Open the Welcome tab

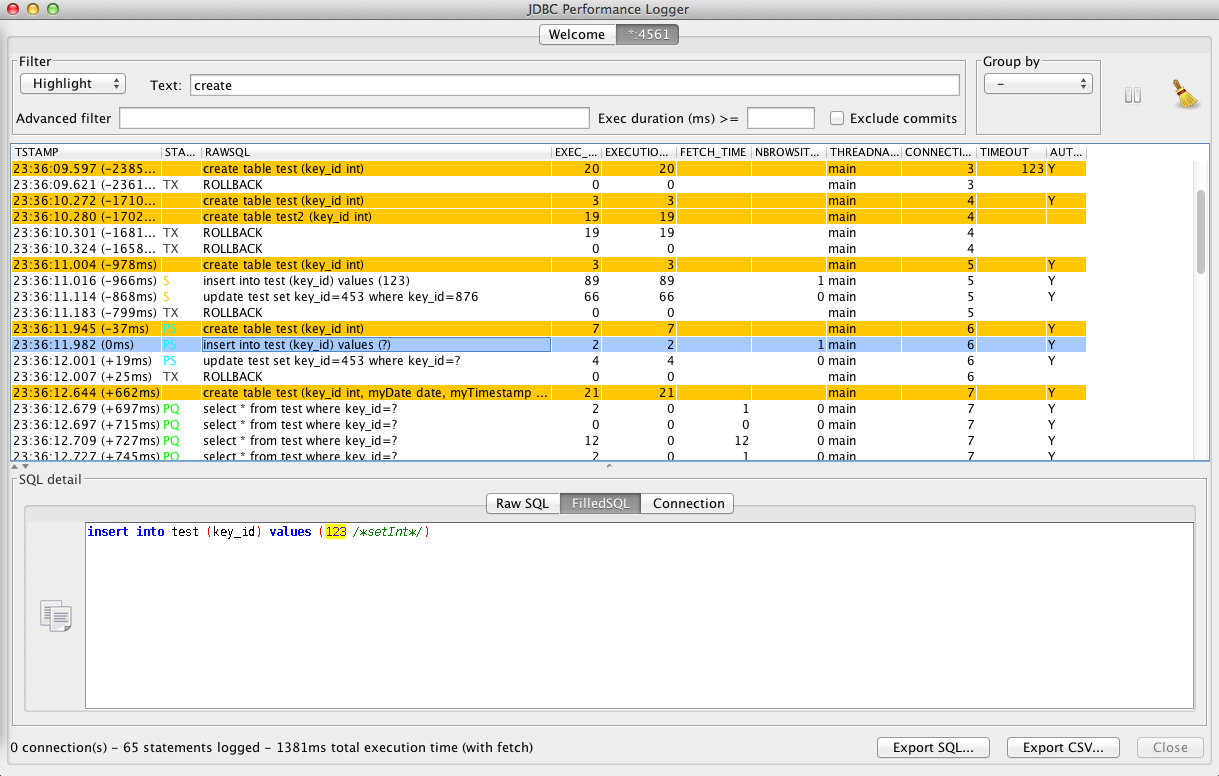point(577,34)
